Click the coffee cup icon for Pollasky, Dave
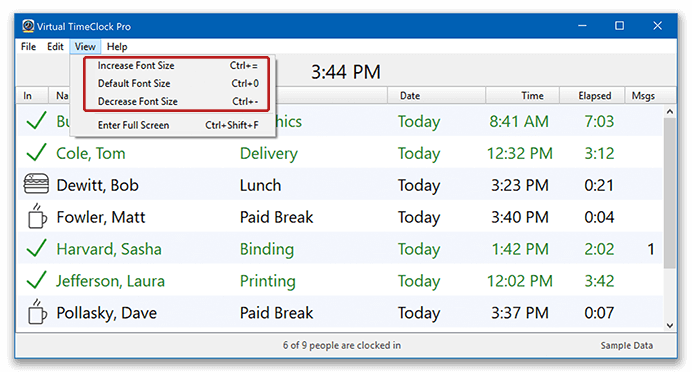 pyautogui.click(x=37, y=312)
